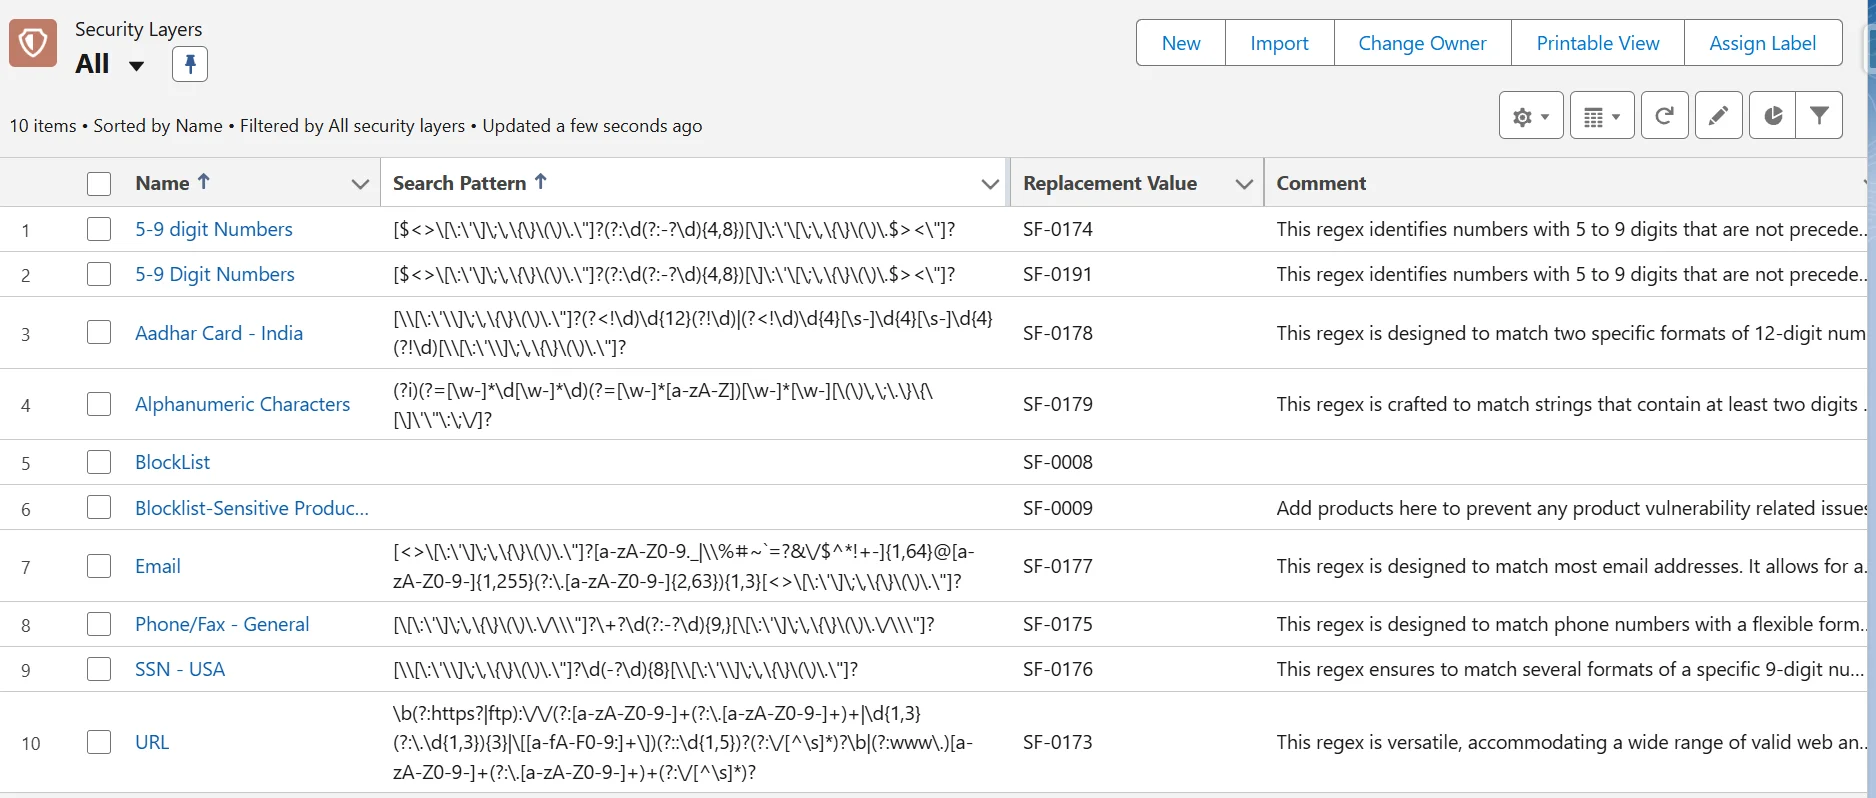Viewport: 1876px width, 798px height.
Task: Tick the checkbox for the URL row
Action: 99,742
